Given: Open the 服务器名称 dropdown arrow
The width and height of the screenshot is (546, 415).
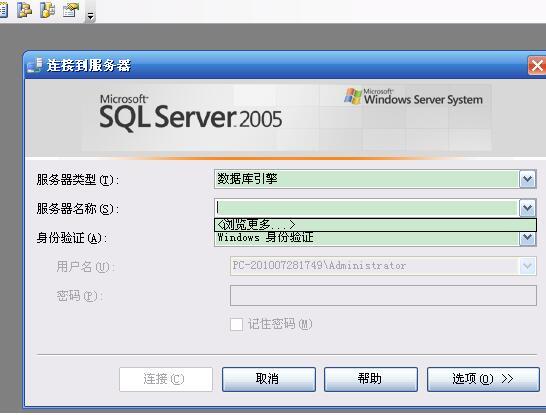Looking at the screenshot, I should 528,208.
